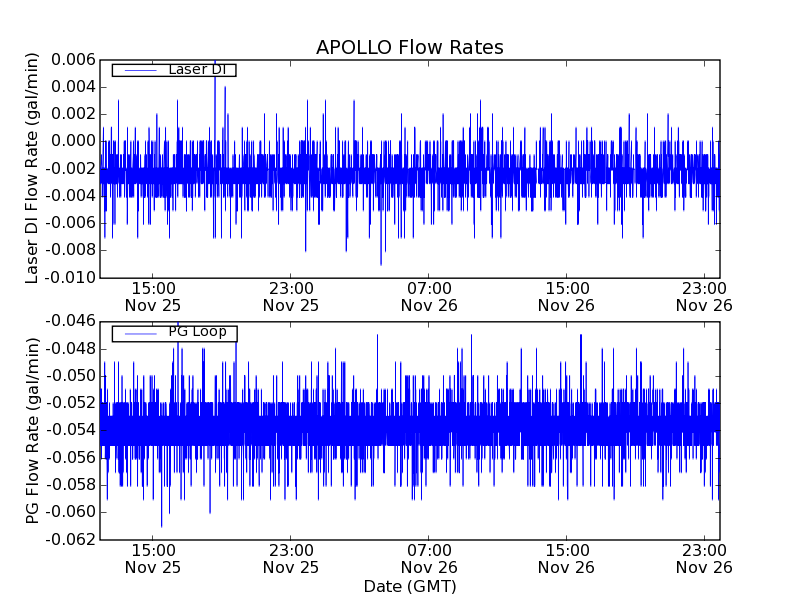
Task: Click the -0.046 tick label on bottom plot
Action: coord(71,321)
